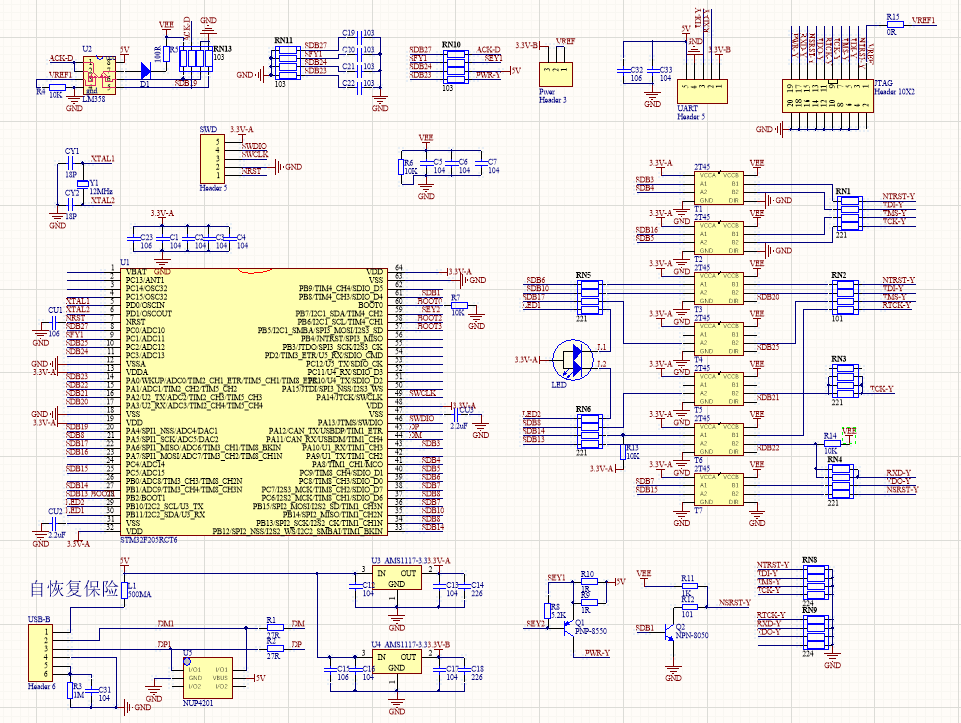Click the 'SWCLK' label at SWD header
Image resolution: width=961 pixels, height=723 pixels.
255,154
